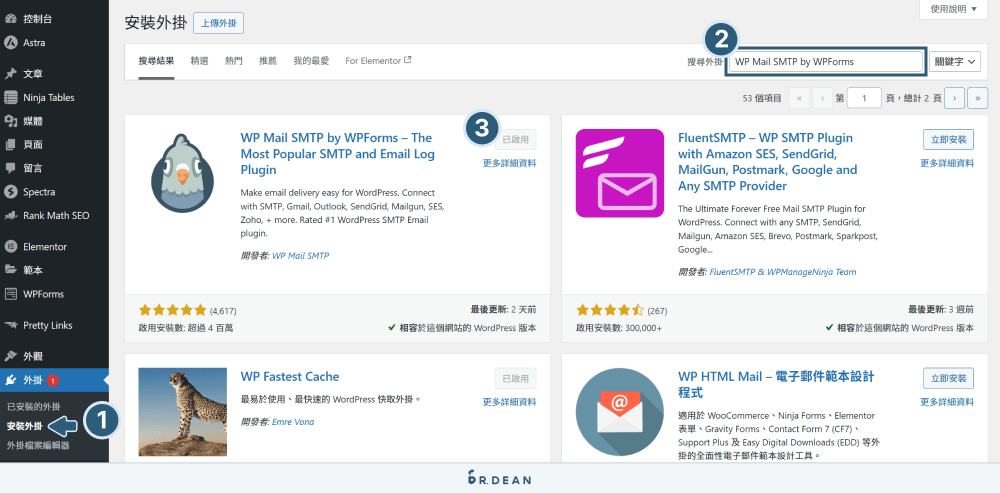Switch to the 搜尋結果 tab

pyautogui.click(x=156, y=61)
